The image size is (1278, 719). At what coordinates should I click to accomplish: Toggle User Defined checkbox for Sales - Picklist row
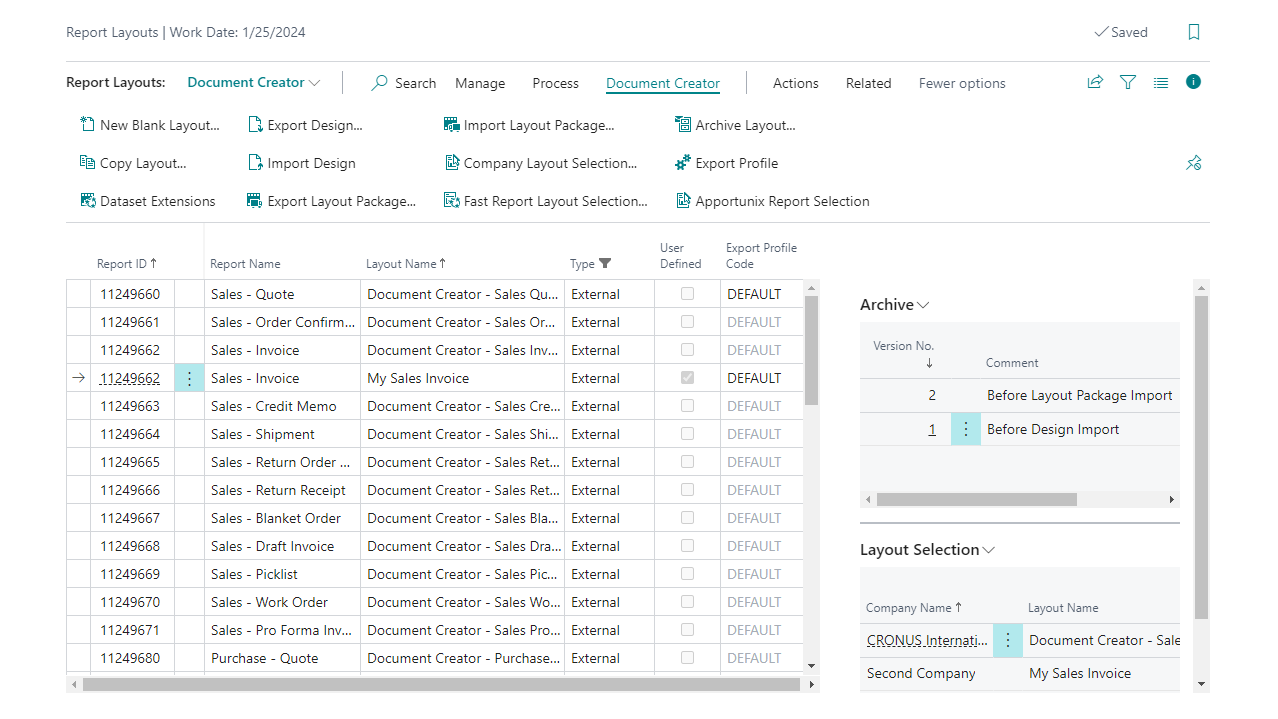click(687, 574)
